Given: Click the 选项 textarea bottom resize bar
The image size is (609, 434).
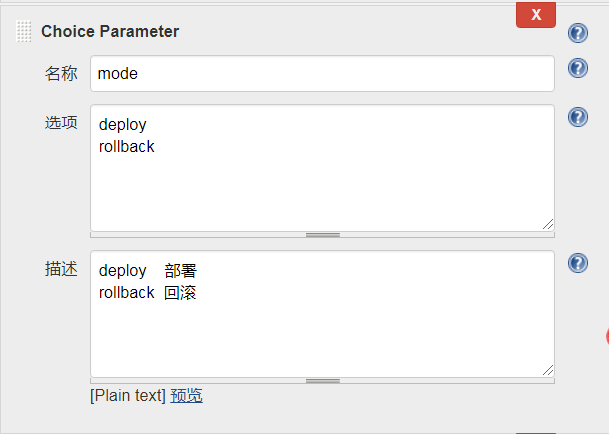Looking at the screenshot, I should (322, 235).
